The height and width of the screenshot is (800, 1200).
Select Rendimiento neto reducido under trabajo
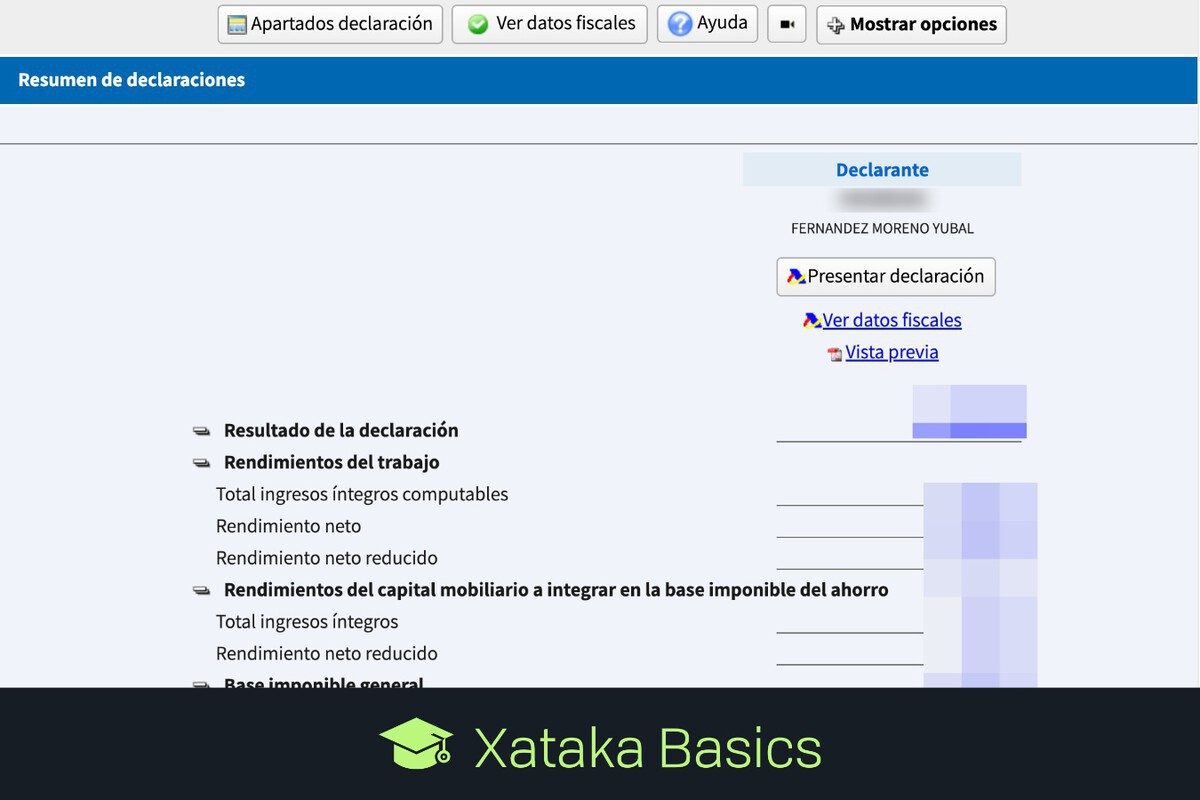327,558
